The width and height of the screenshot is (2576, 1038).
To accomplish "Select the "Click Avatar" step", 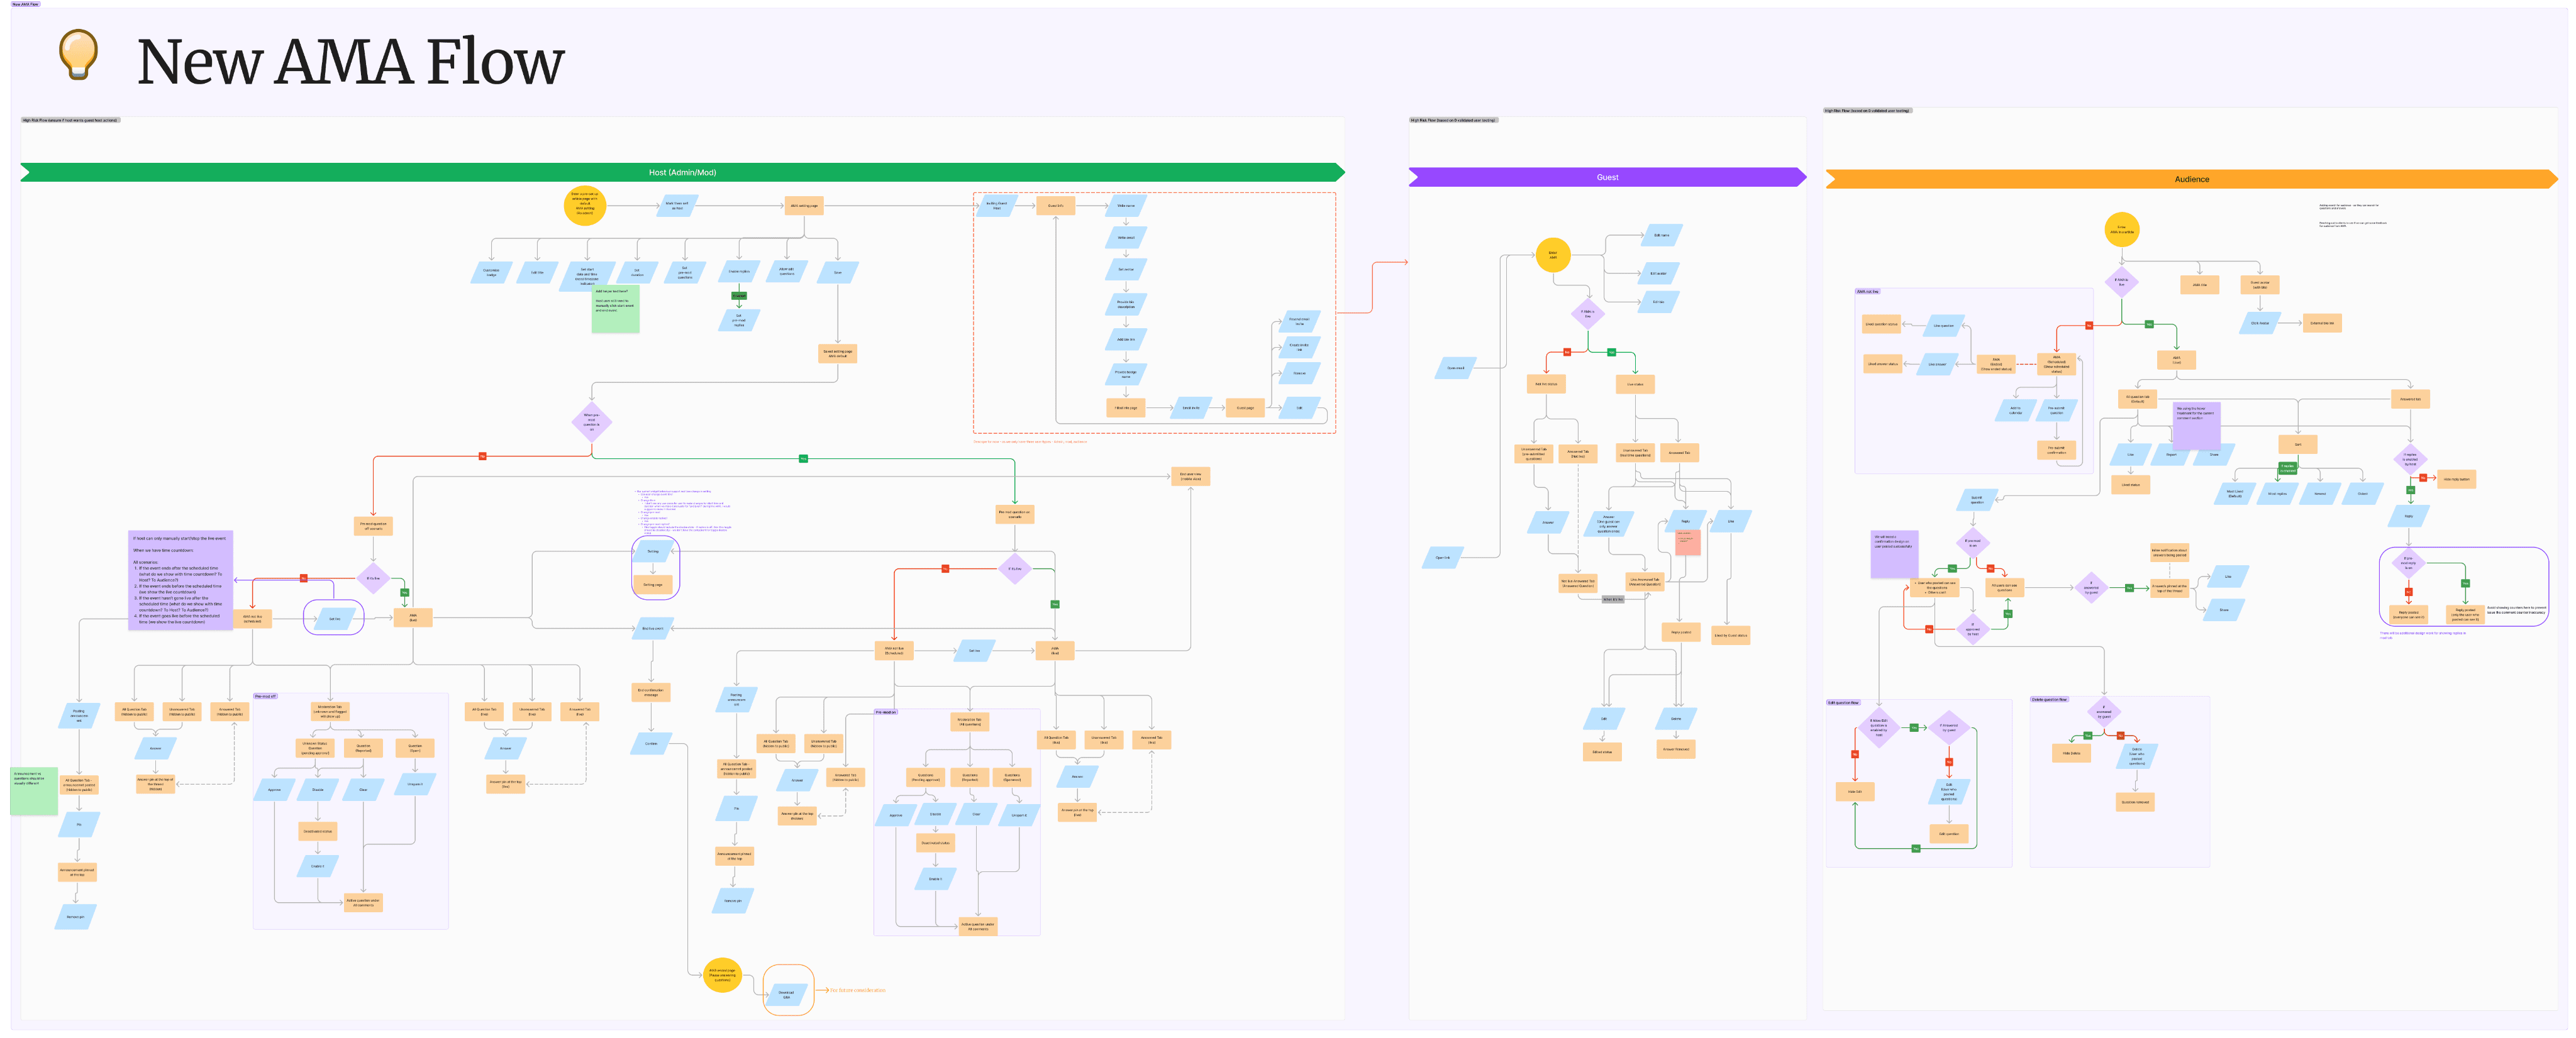I will tap(2260, 323).
